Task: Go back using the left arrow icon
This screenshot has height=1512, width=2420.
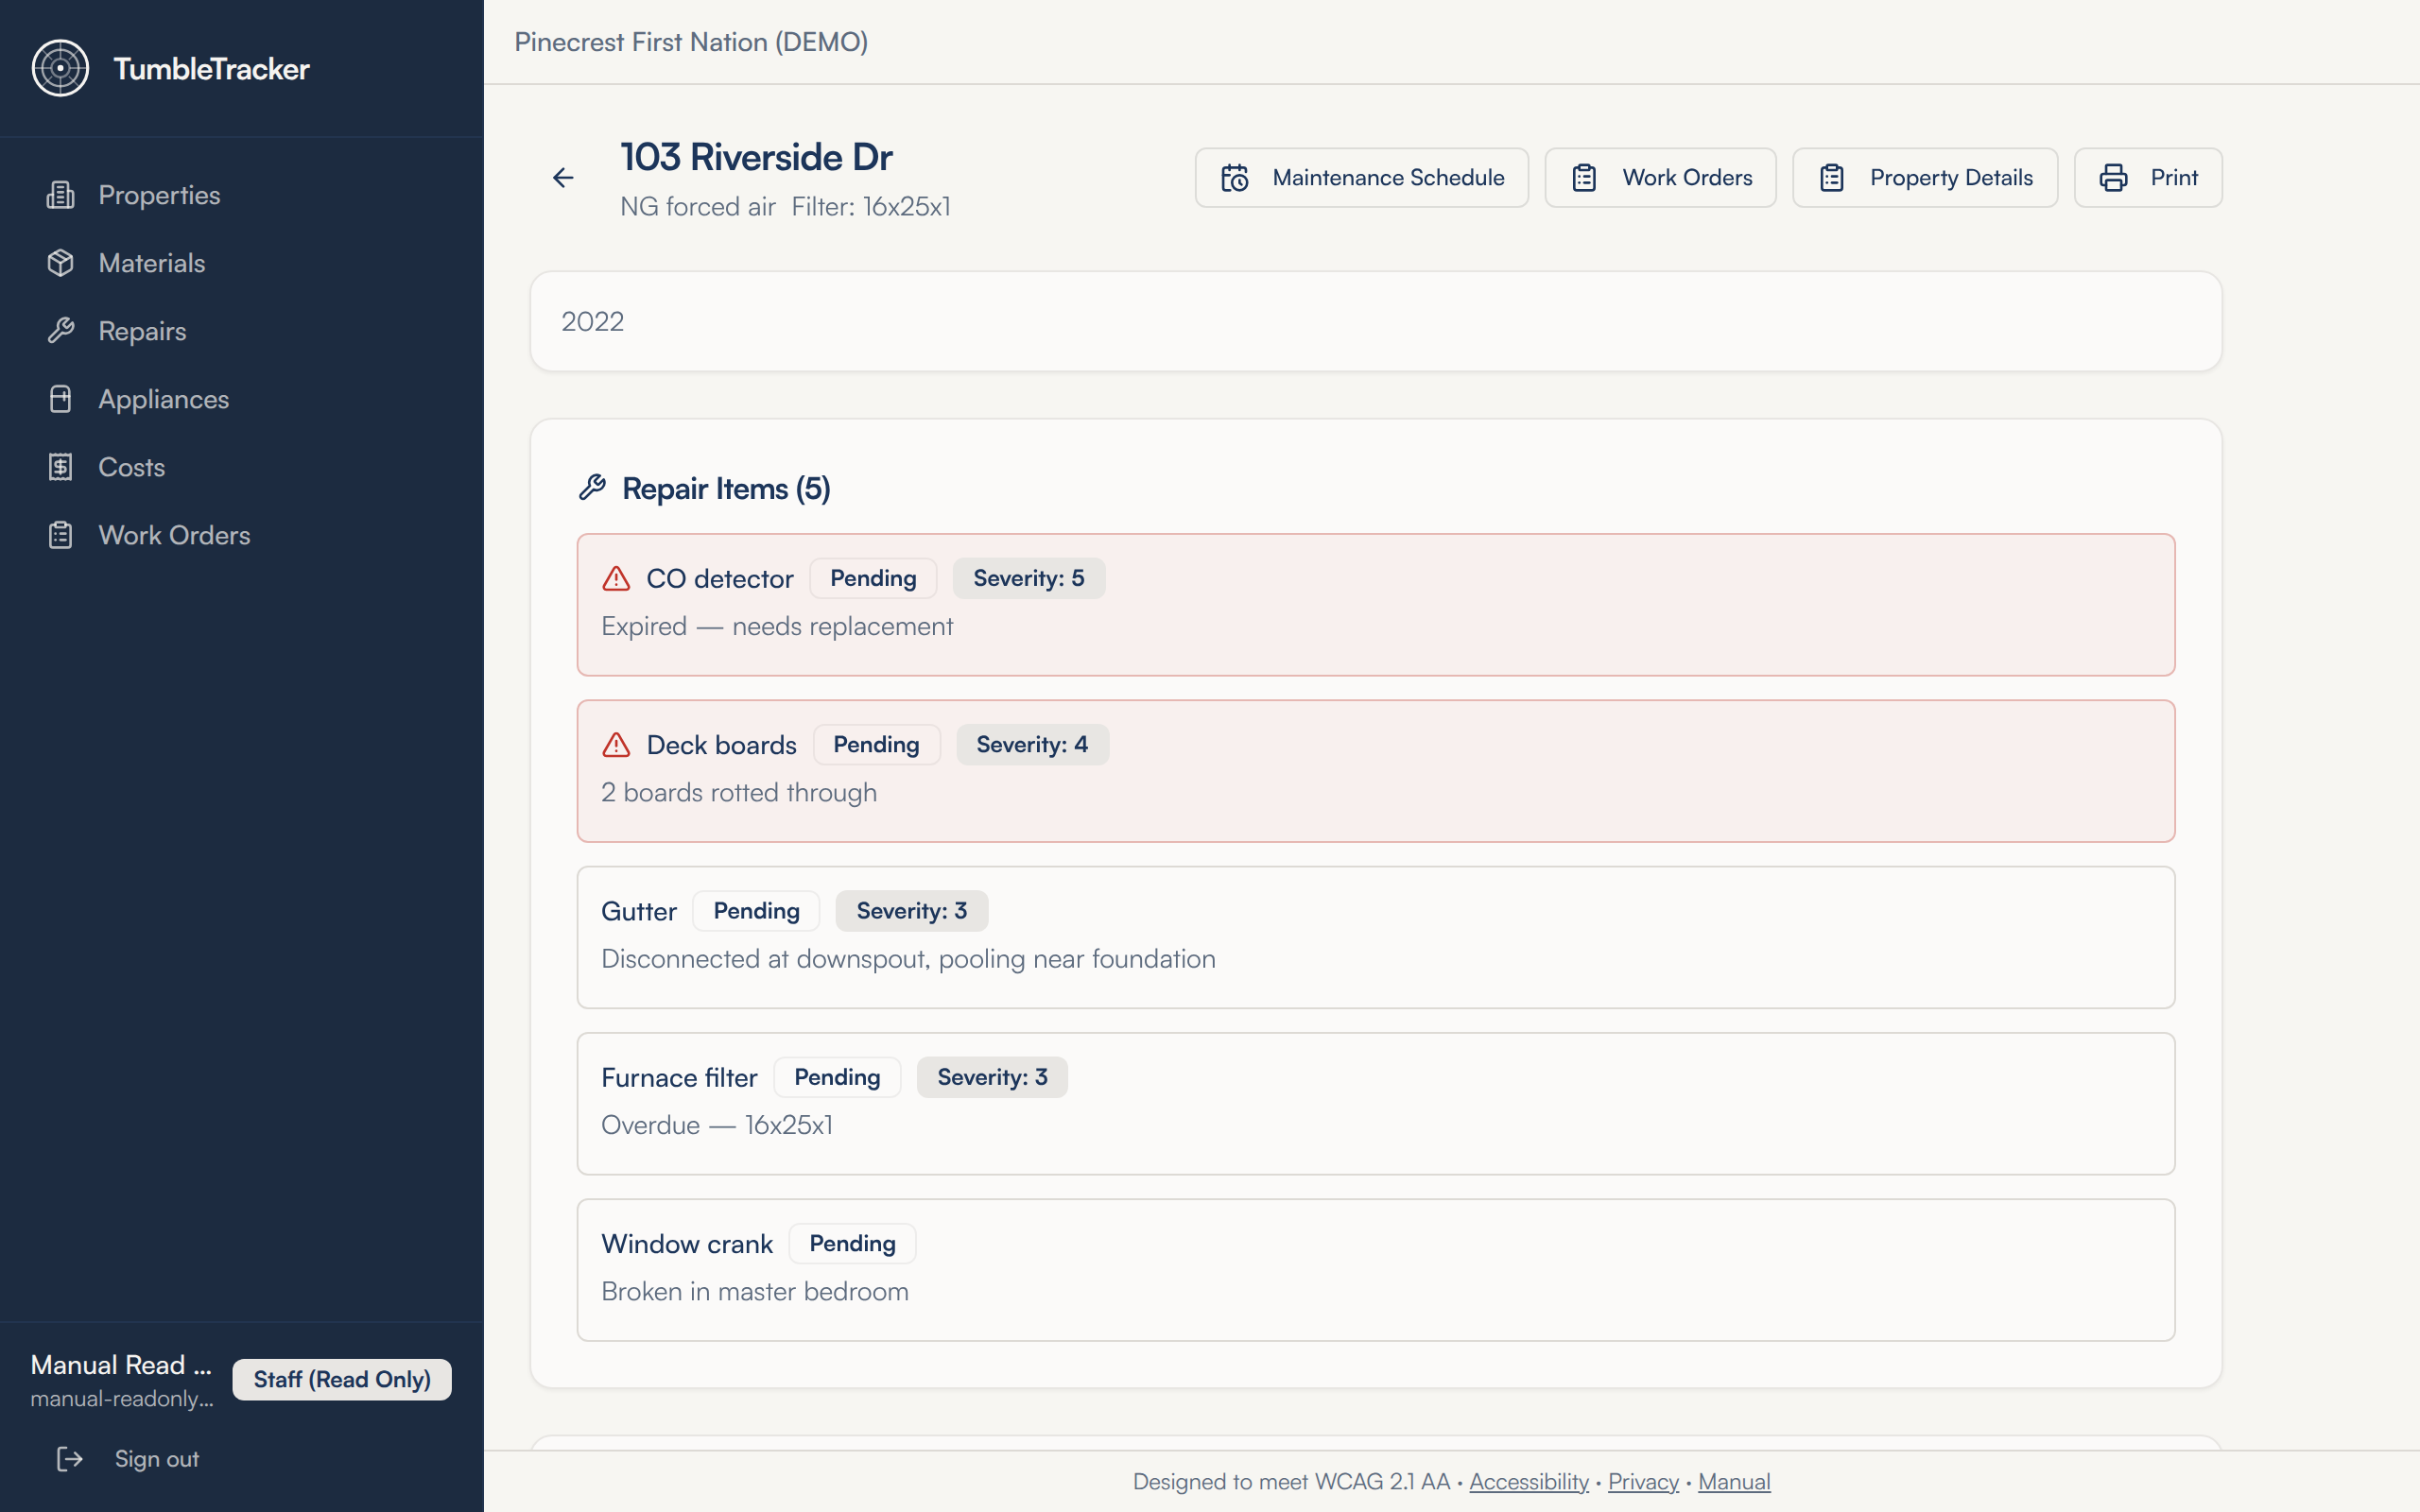Action: [563, 178]
